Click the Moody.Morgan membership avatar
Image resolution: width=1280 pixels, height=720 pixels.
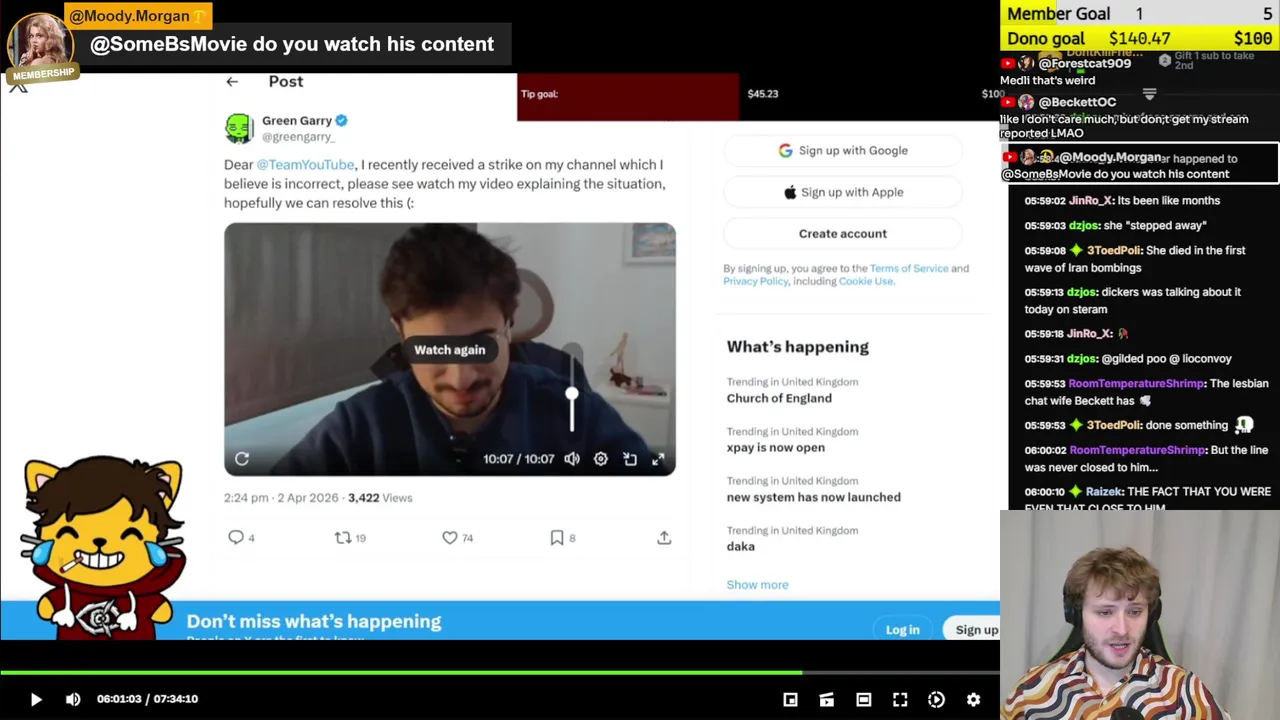41,44
